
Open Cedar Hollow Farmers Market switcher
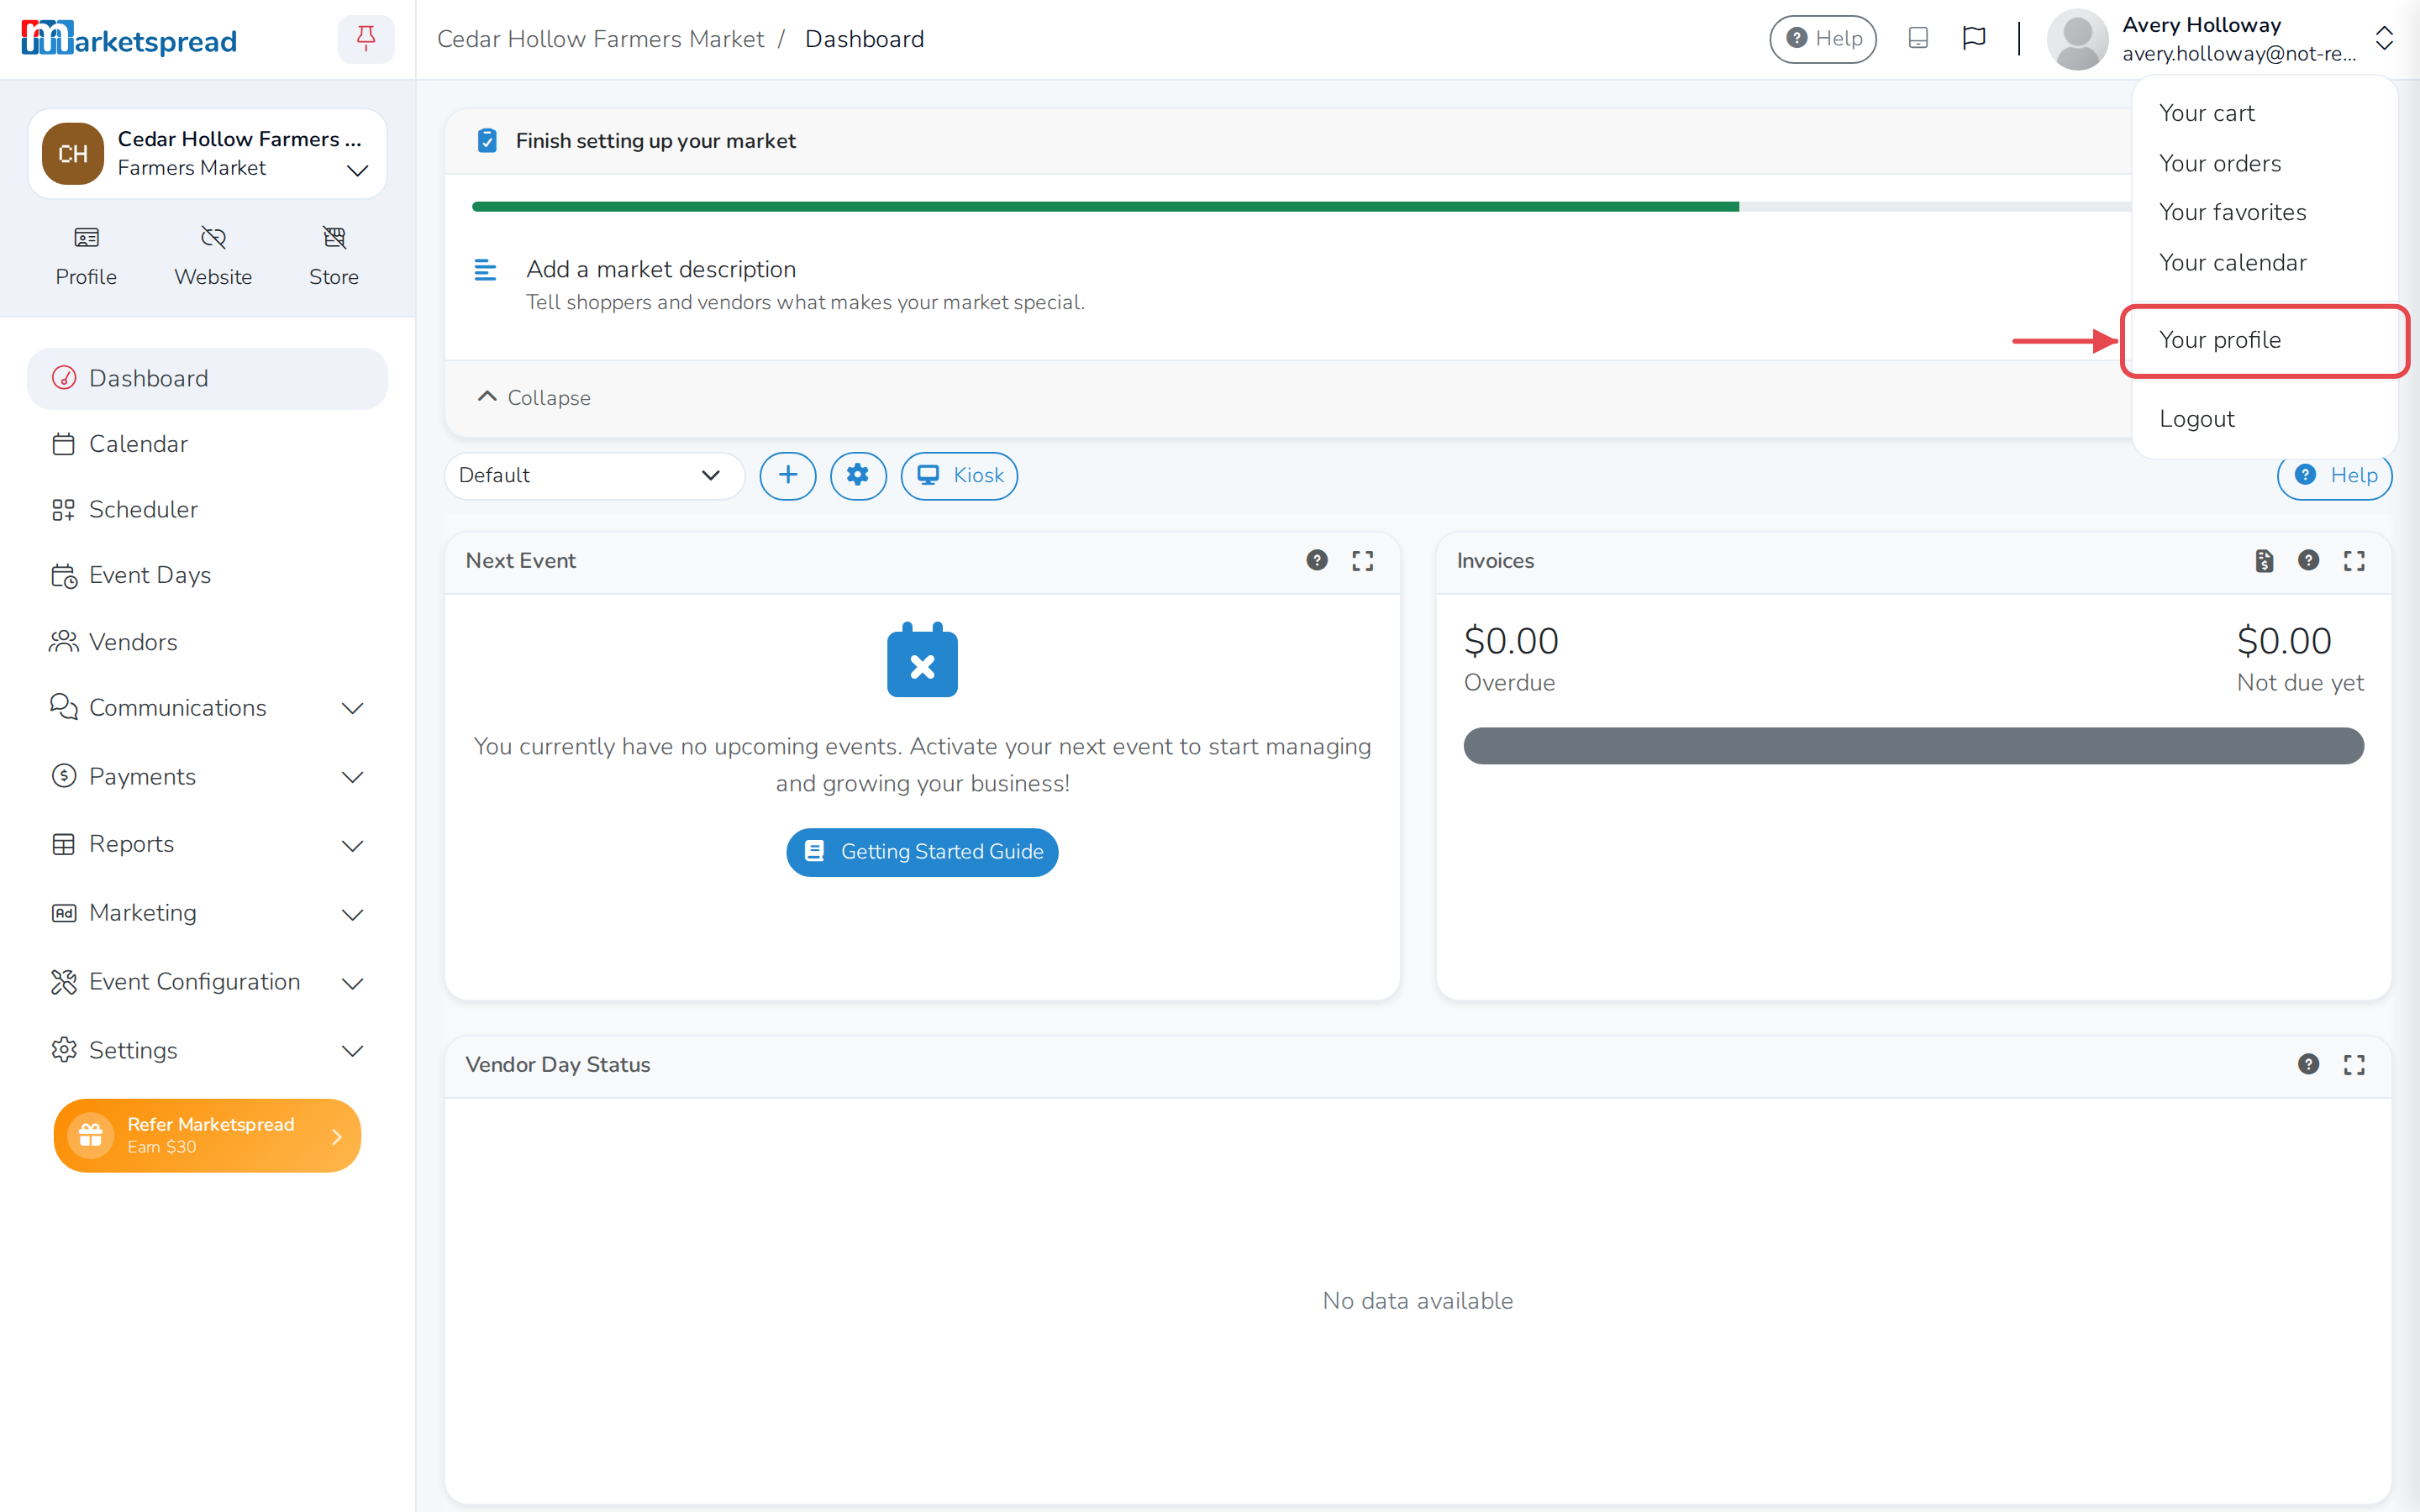tap(207, 154)
